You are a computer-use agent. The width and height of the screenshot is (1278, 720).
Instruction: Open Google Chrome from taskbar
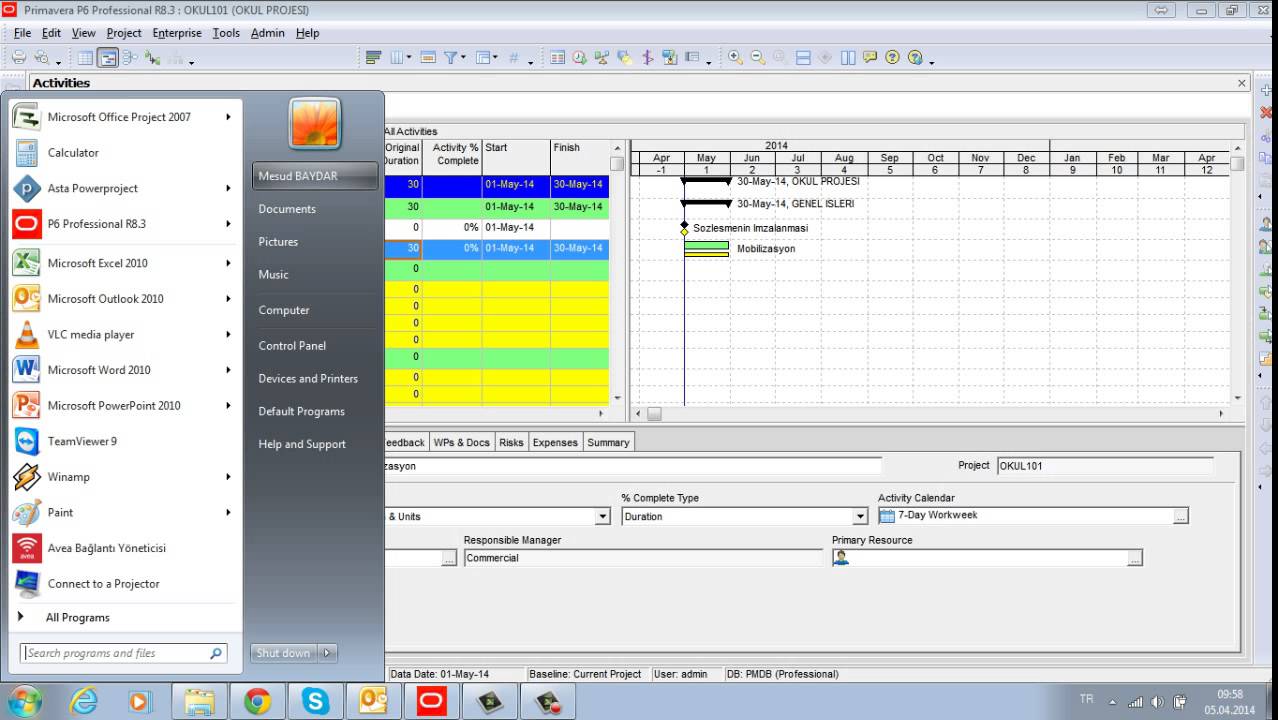[257, 702]
